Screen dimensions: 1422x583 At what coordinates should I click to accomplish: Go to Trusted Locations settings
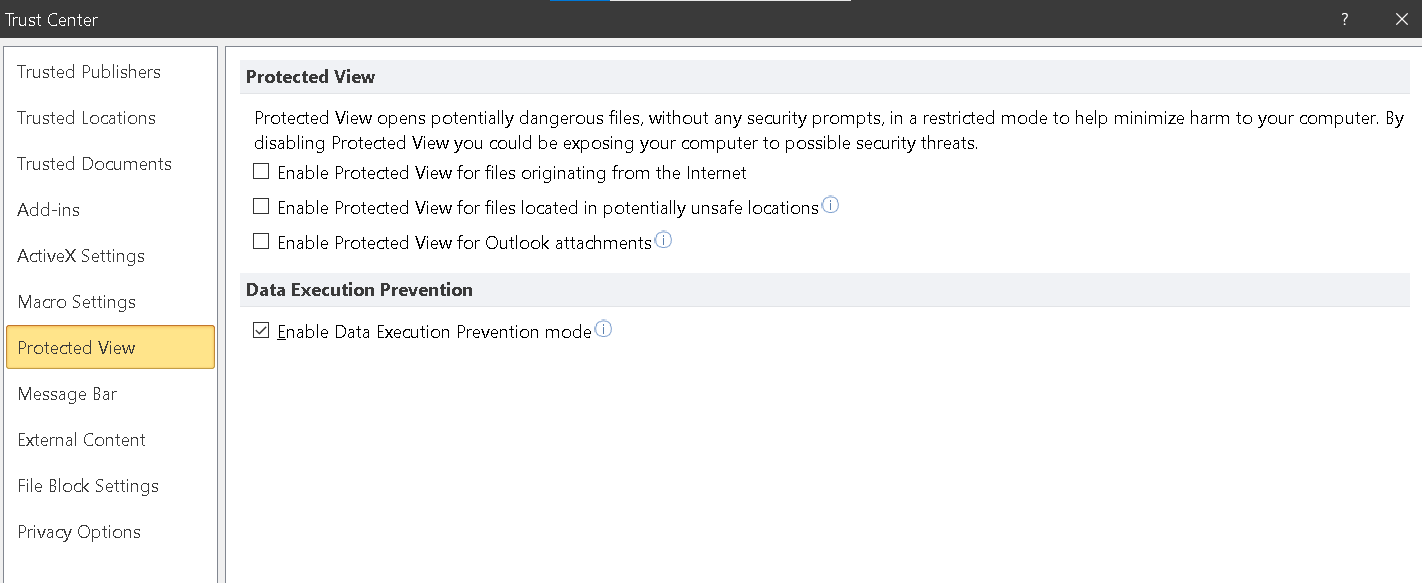coord(87,118)
